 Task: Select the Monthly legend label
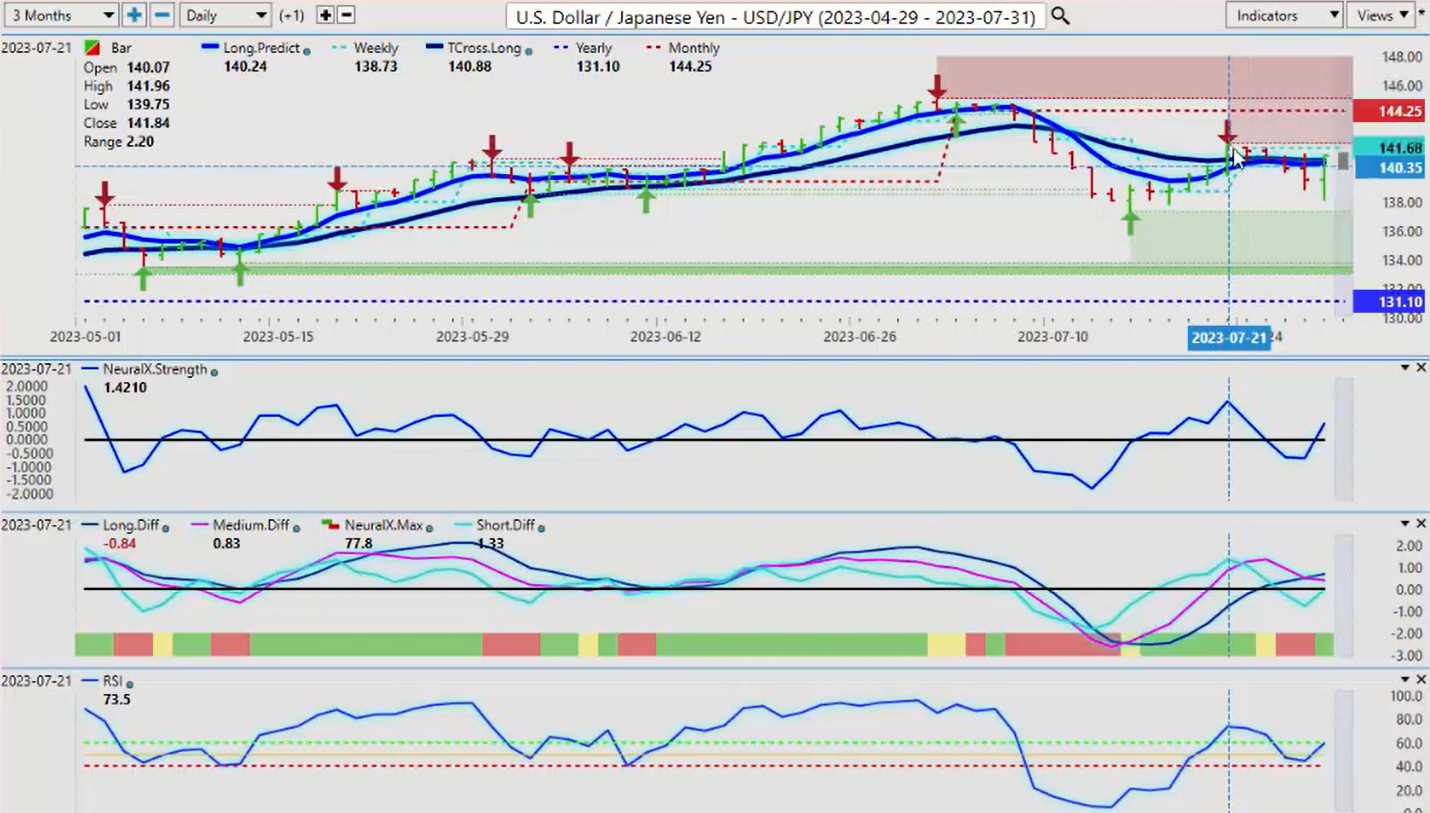[x=693, y=48]
